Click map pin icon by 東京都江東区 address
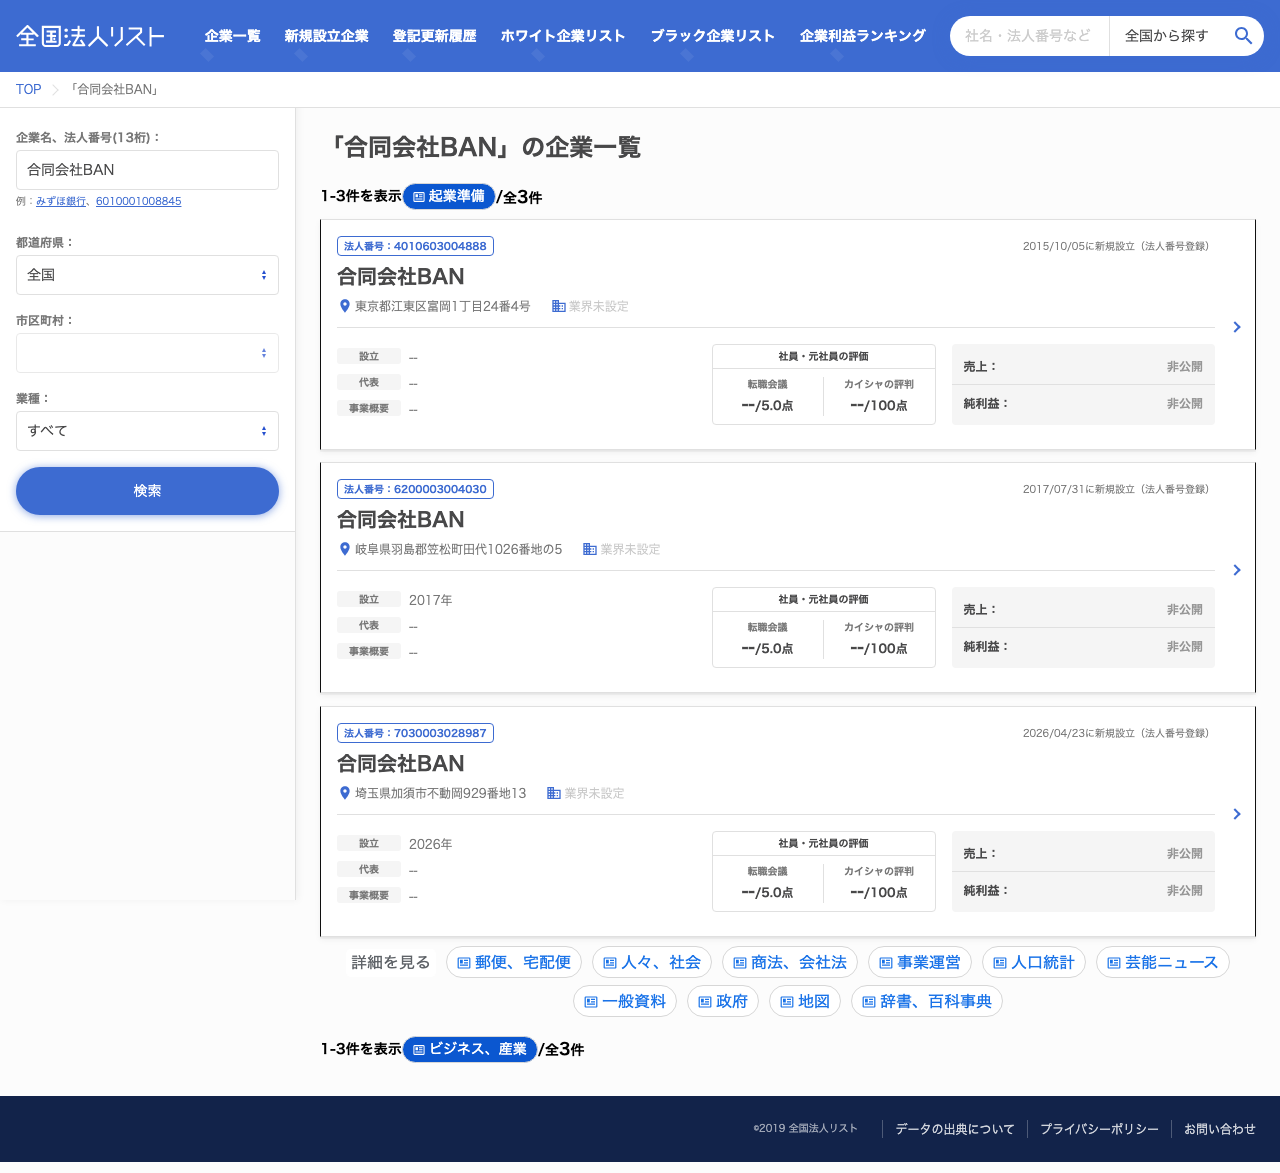1280x1173 pixels. click(345, 306)
